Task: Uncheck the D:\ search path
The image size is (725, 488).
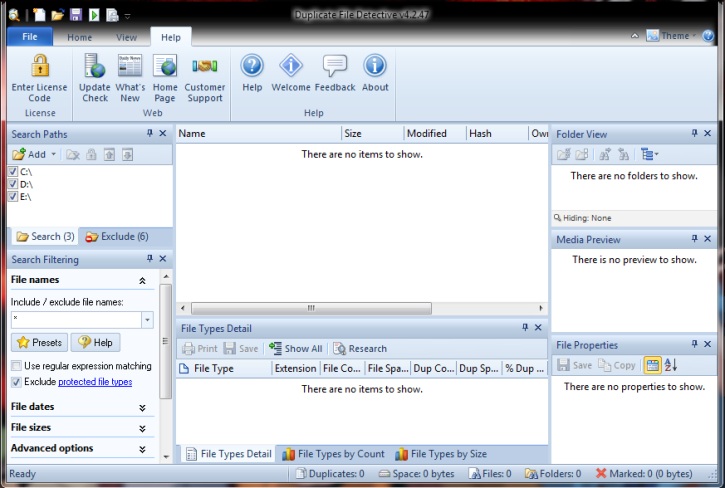Action: [13, 184]
